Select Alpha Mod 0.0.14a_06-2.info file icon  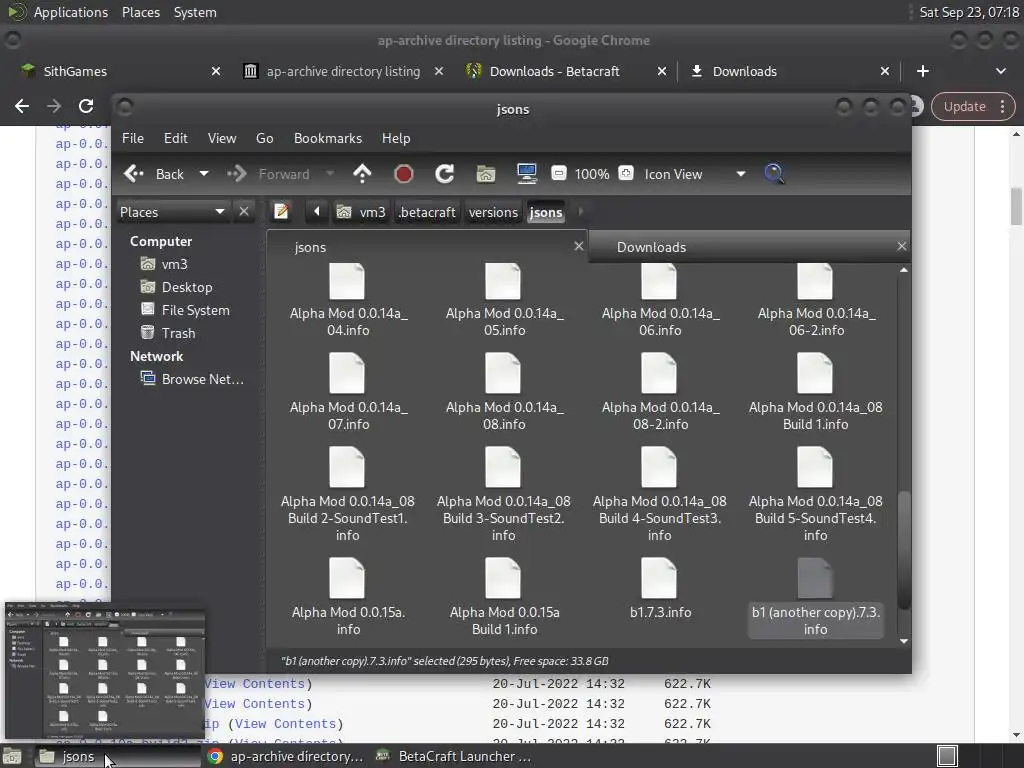tap(815, 281)
